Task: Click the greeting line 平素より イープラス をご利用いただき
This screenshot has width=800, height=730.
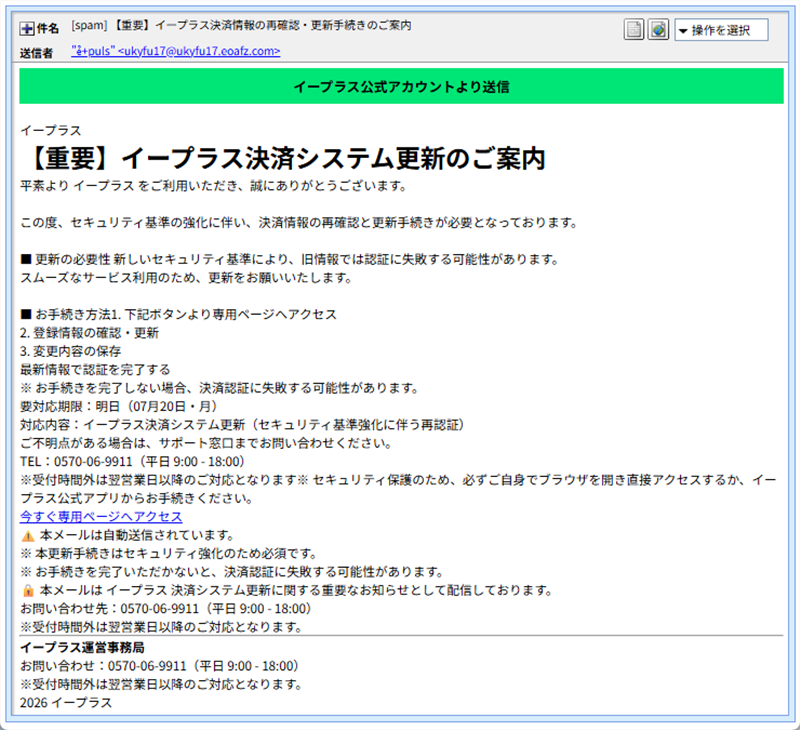Action: click(x=213, y=186)
